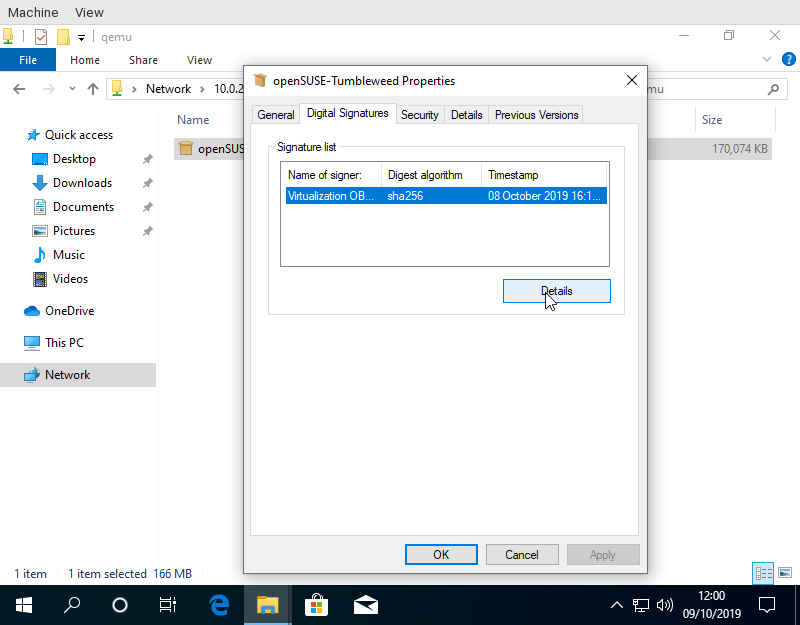Launch Microsoft Edge from the taskbar

(219, 605)
